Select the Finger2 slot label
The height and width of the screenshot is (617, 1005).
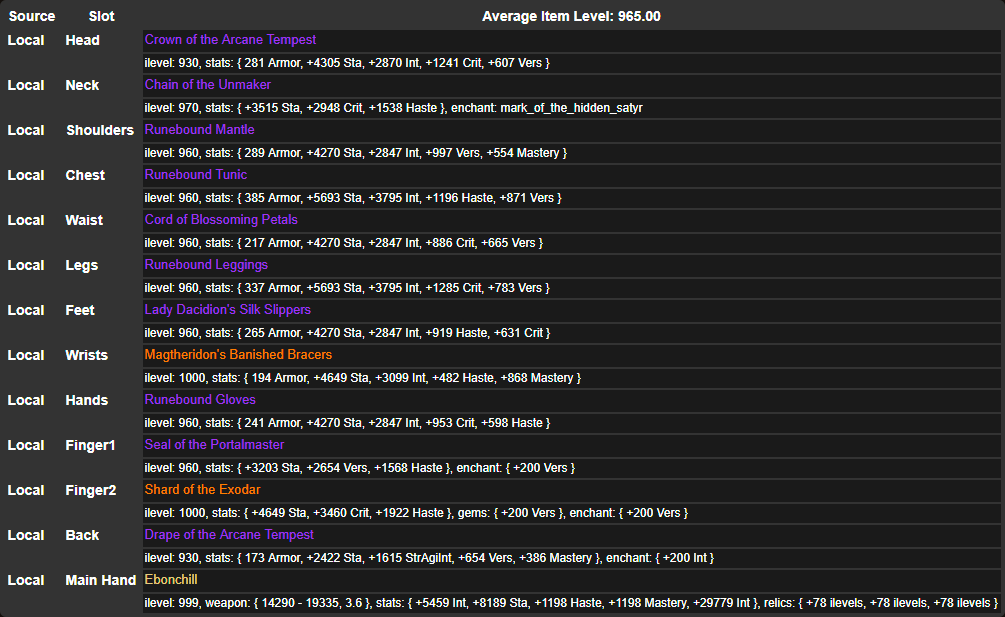(x=91, y=490)
